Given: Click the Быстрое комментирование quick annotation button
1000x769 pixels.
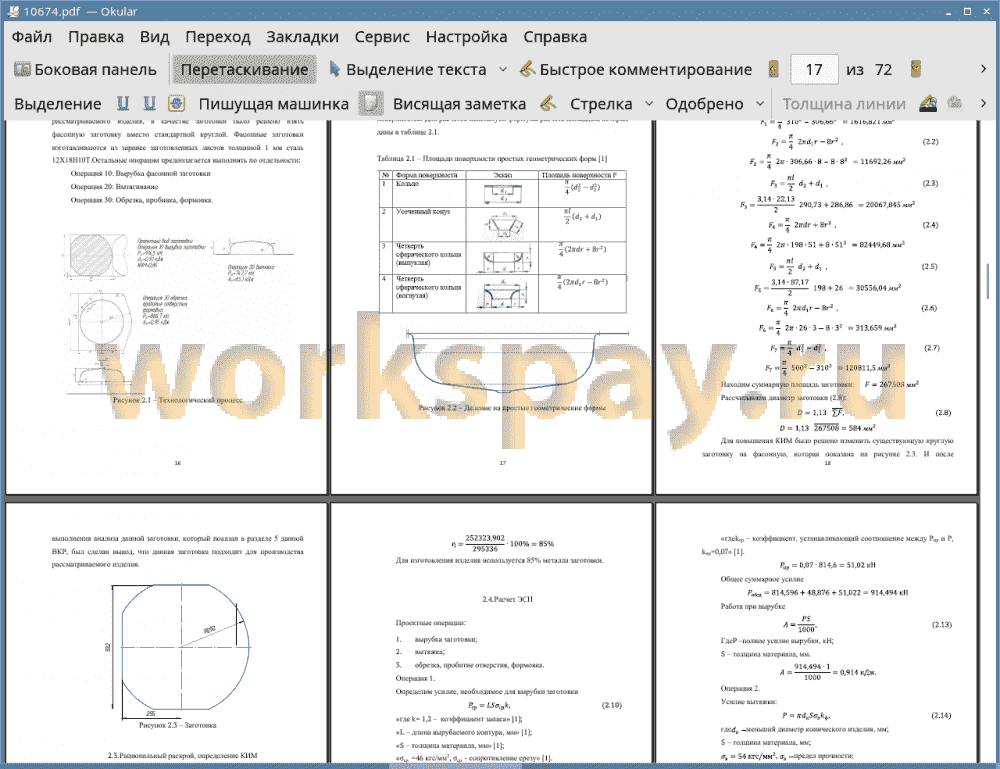Looking at the screenshot, I should 635,70.
